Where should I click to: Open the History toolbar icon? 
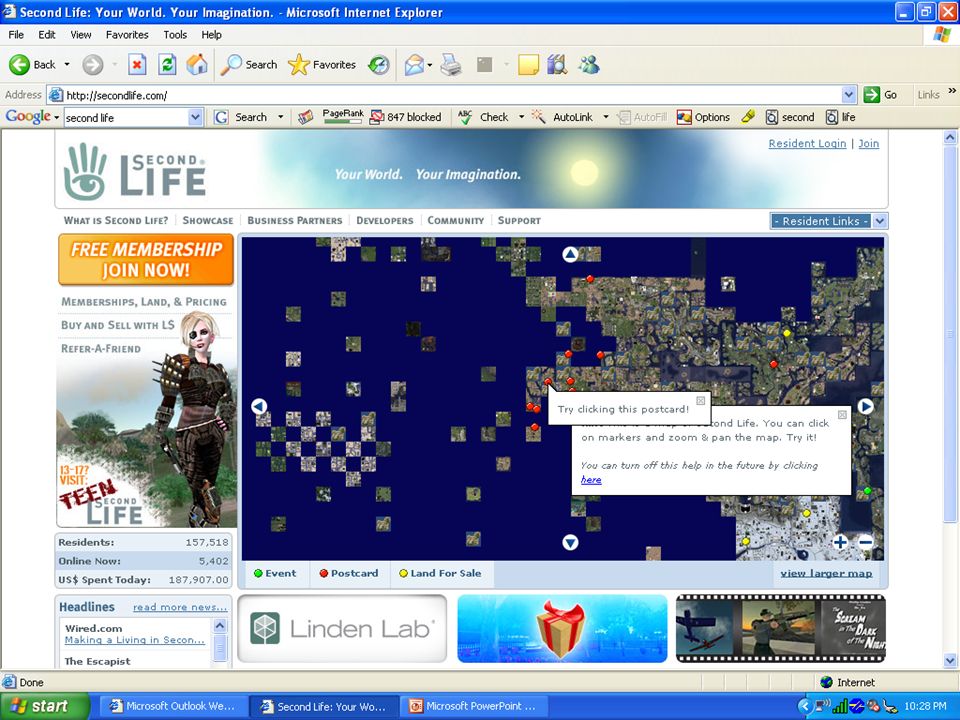click(379, 64)
